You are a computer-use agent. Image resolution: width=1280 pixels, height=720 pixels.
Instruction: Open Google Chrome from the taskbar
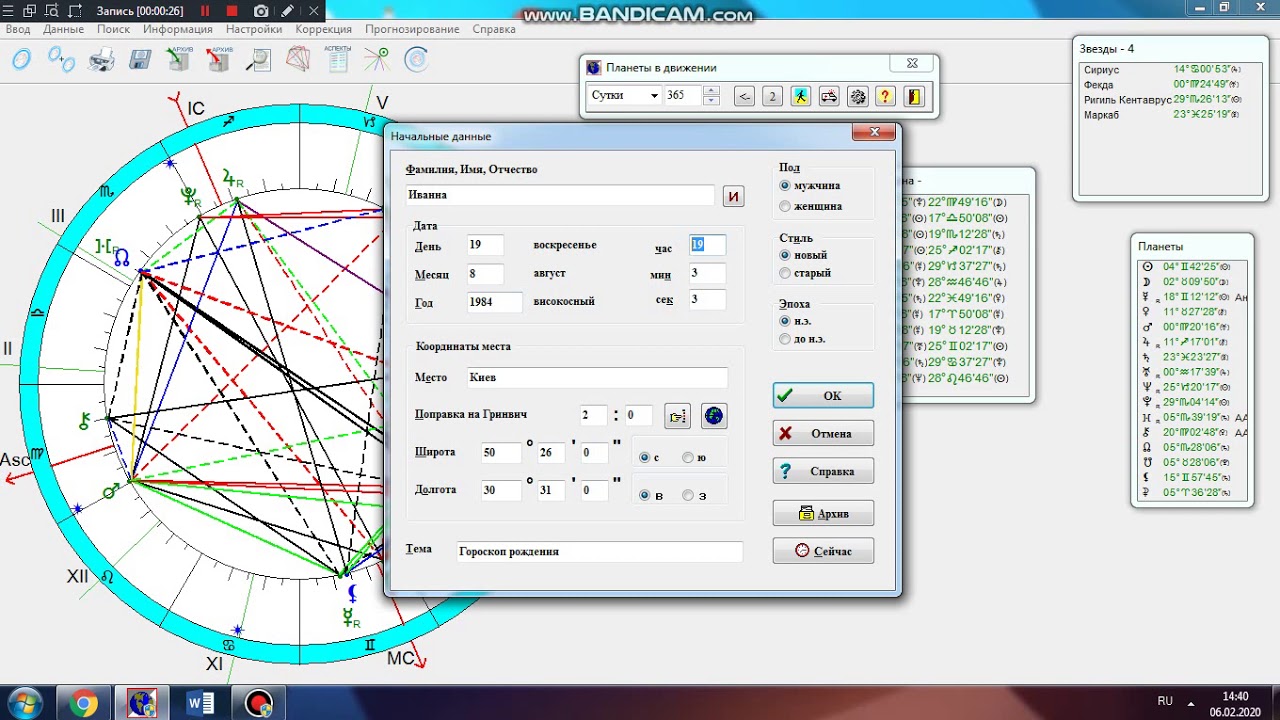click(x=83, y=703)
